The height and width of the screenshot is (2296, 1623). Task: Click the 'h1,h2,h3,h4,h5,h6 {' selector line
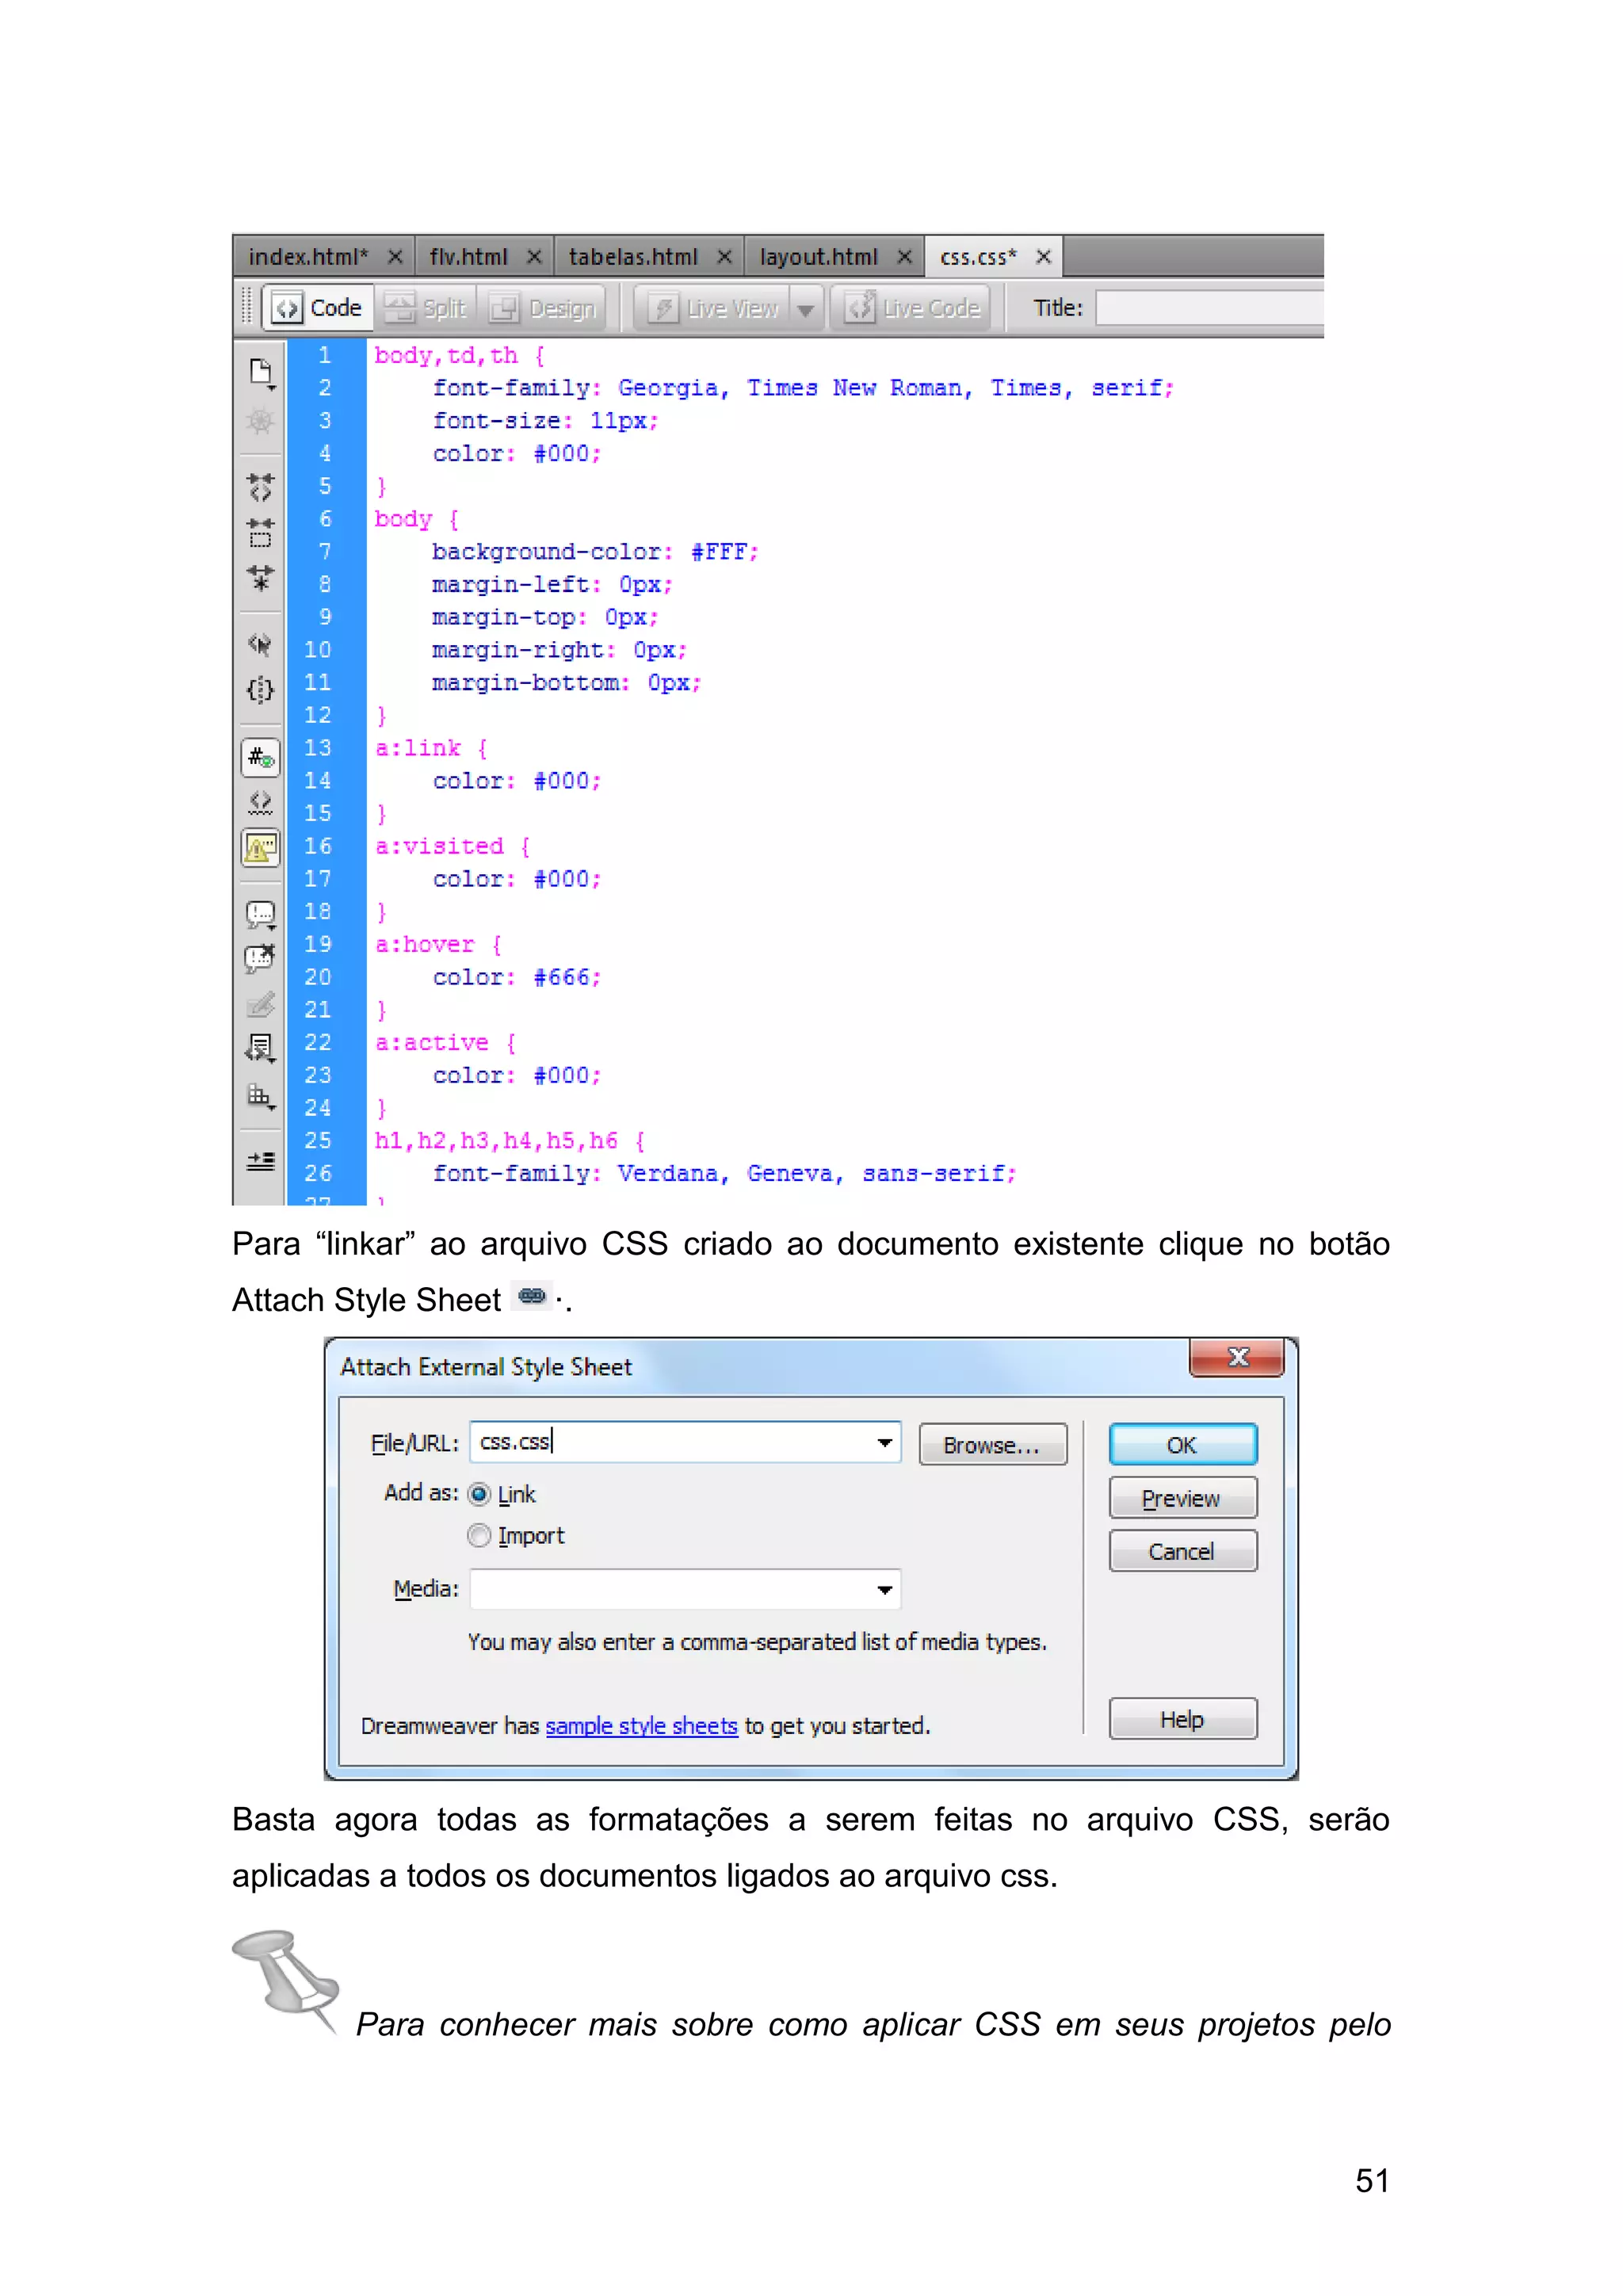pyautogui.click(x=510, y=1141)
